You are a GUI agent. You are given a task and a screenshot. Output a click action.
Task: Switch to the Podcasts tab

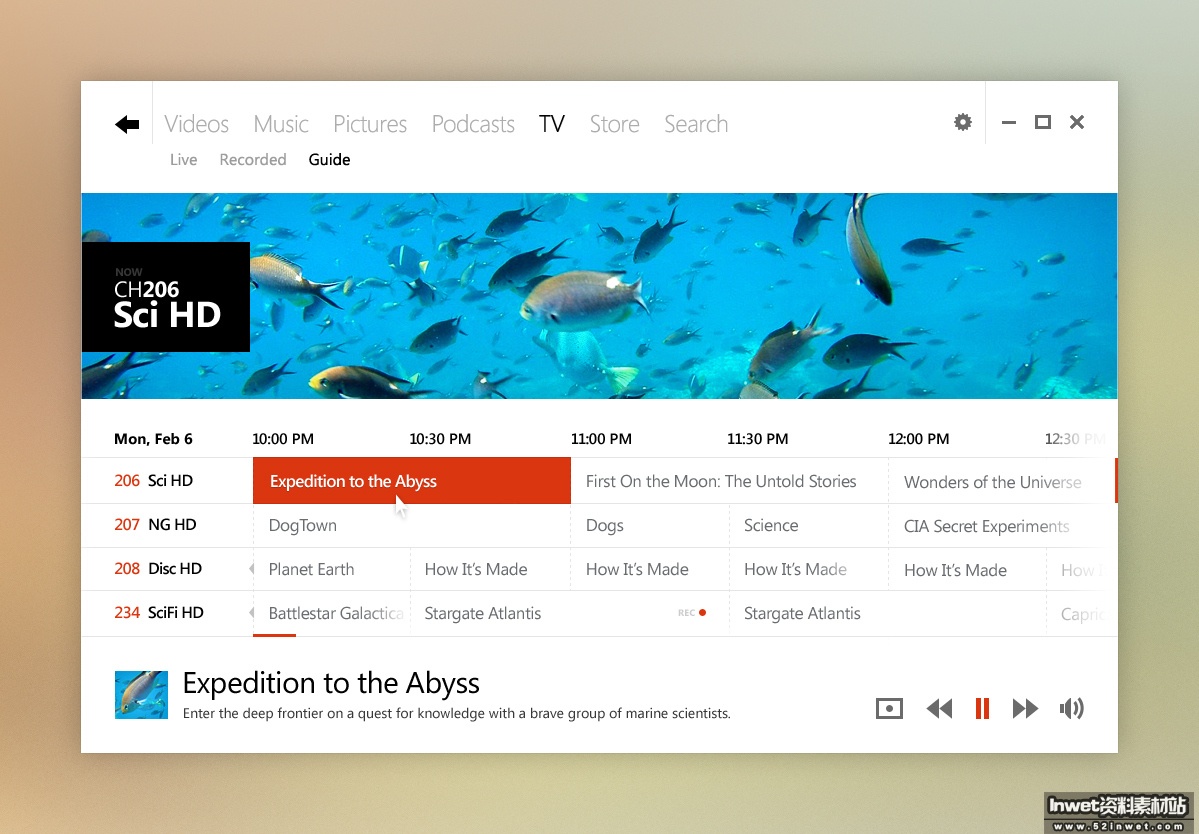473,124
